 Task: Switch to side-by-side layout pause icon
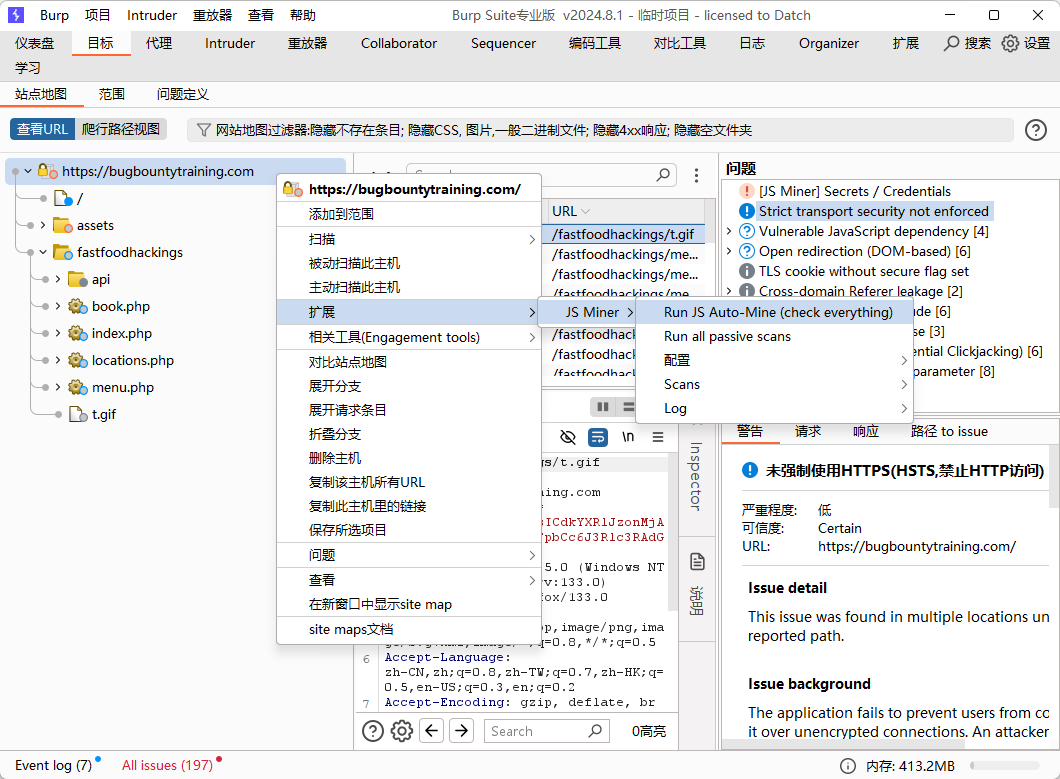(603, 406)
